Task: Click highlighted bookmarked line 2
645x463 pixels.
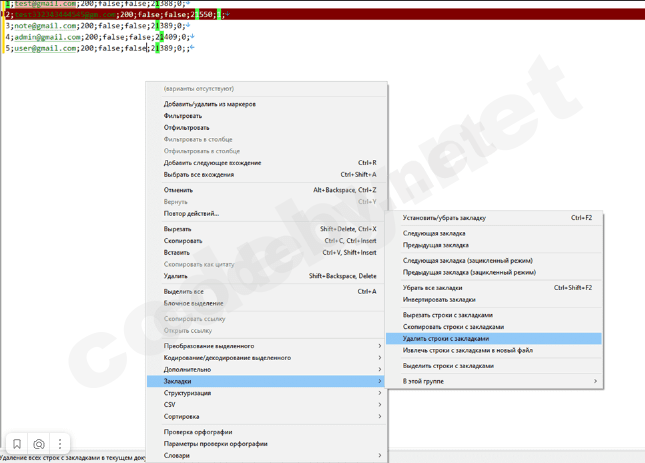Action: click(322, 14)
